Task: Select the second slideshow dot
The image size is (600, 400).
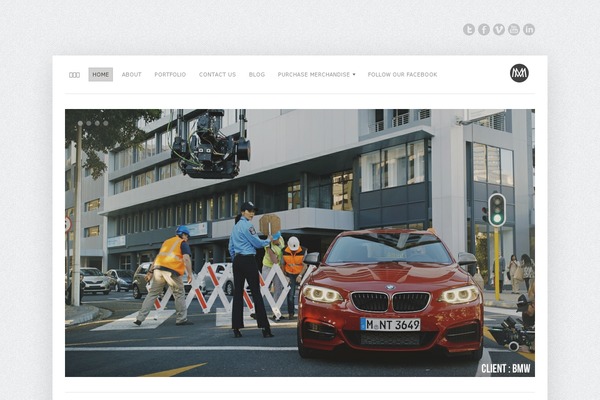Action: tap(89, 123)
